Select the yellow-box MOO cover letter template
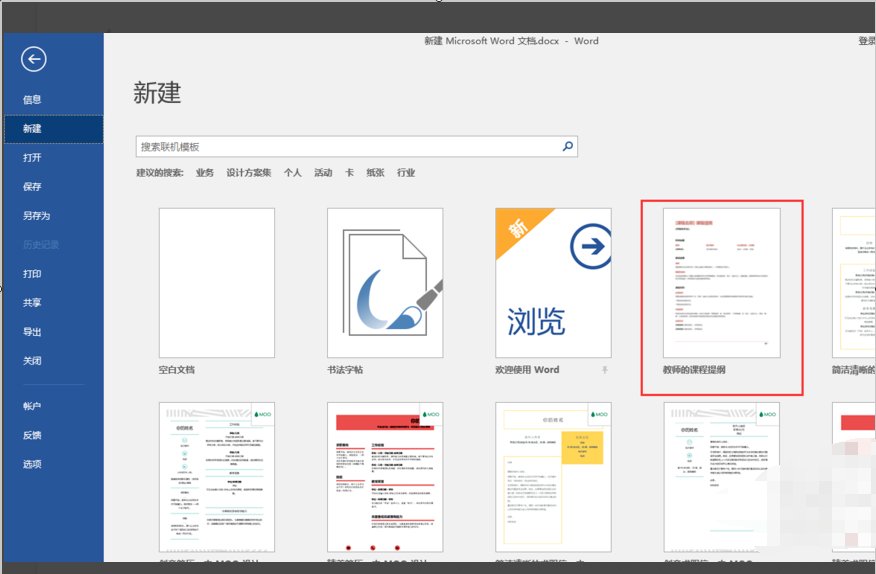 (553, 477)
